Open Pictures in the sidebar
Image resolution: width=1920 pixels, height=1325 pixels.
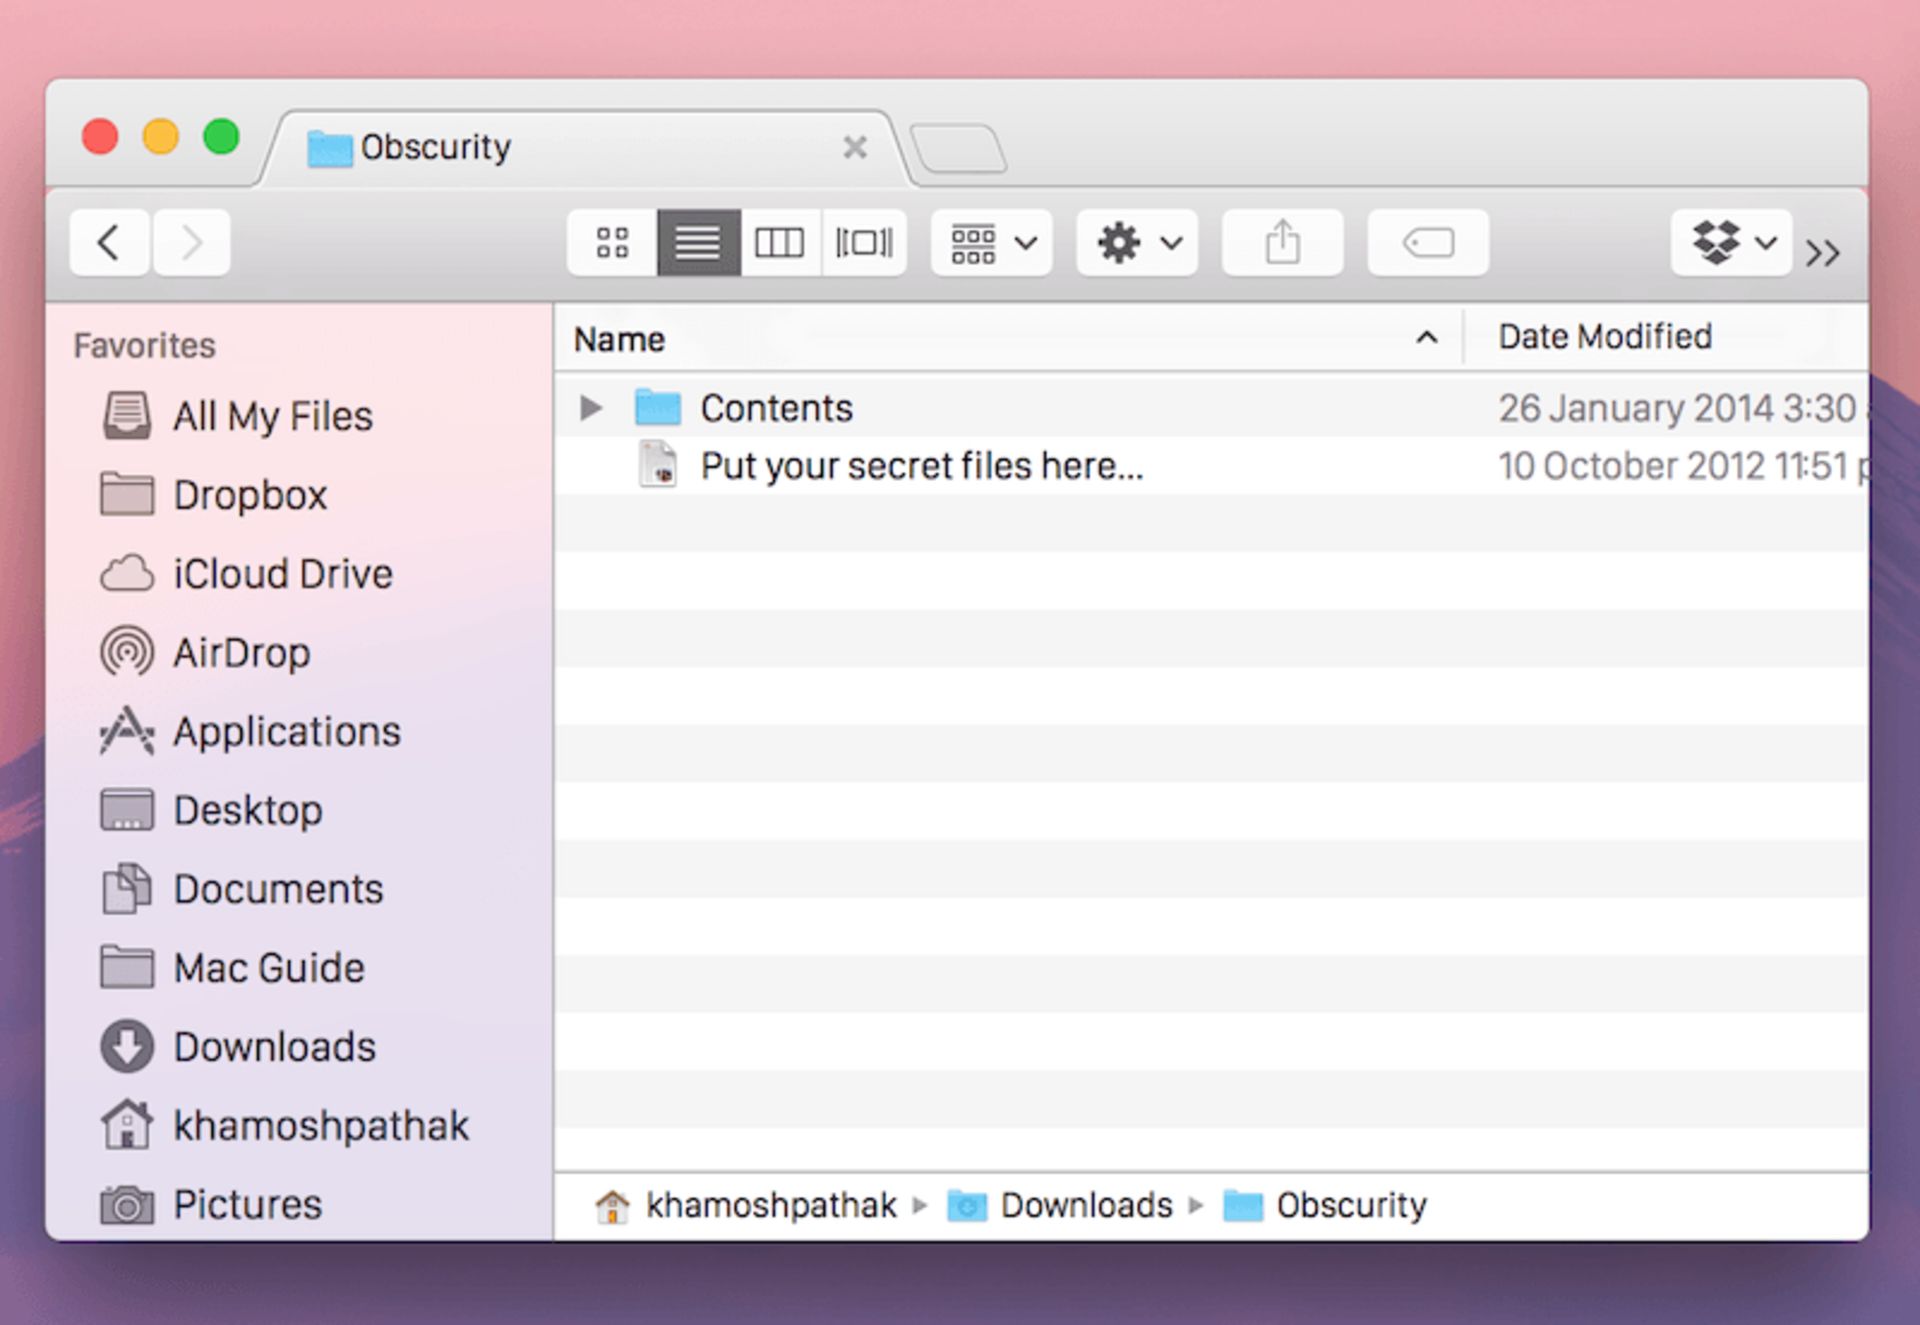(248, 1204)
